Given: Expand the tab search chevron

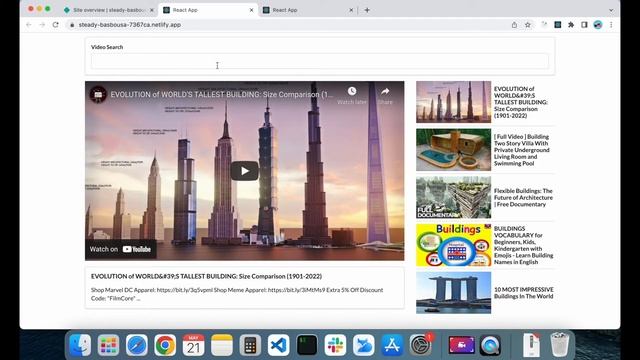Looking at the screenshot, I should [x=611, y=10].
